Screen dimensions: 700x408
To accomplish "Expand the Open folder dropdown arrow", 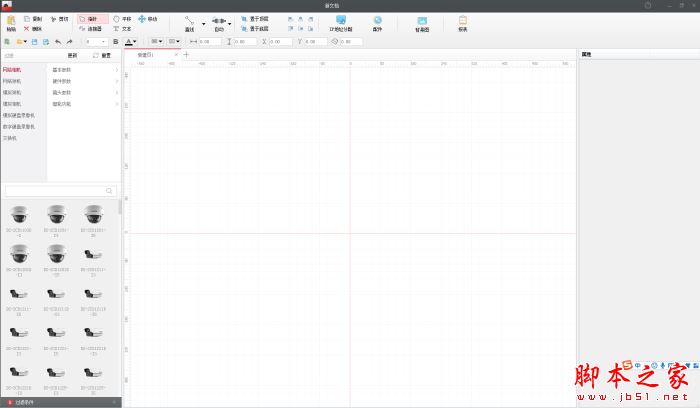I will (x=25, y=42).
